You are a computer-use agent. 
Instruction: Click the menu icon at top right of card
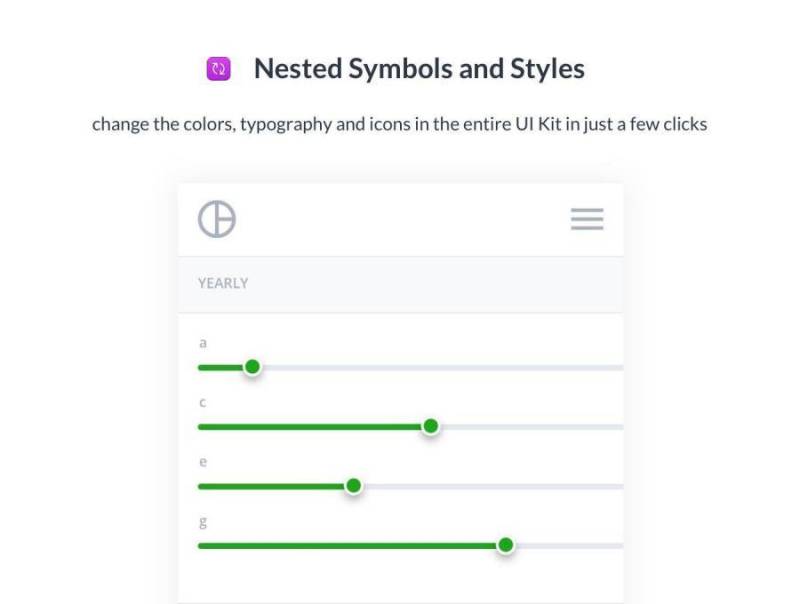point(587,219)
